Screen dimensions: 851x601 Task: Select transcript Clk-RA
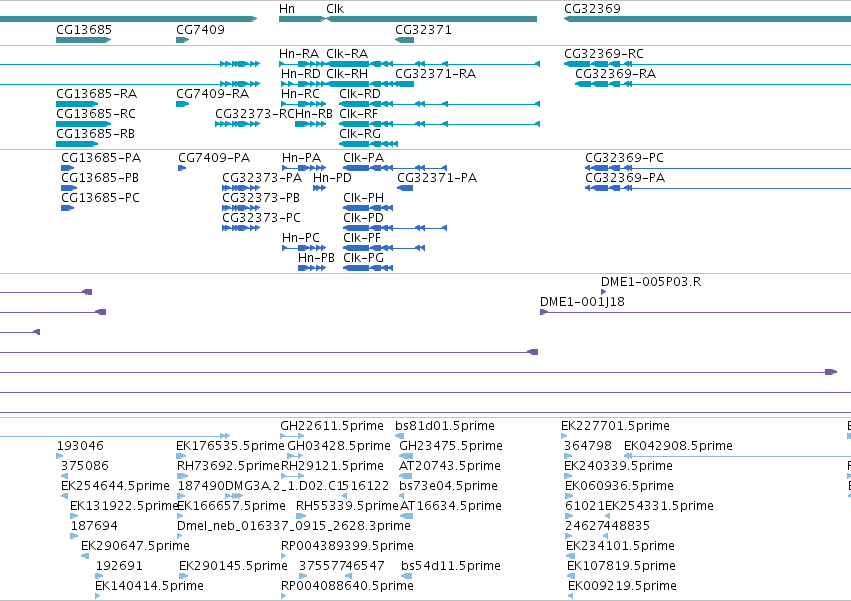[347, 54]
